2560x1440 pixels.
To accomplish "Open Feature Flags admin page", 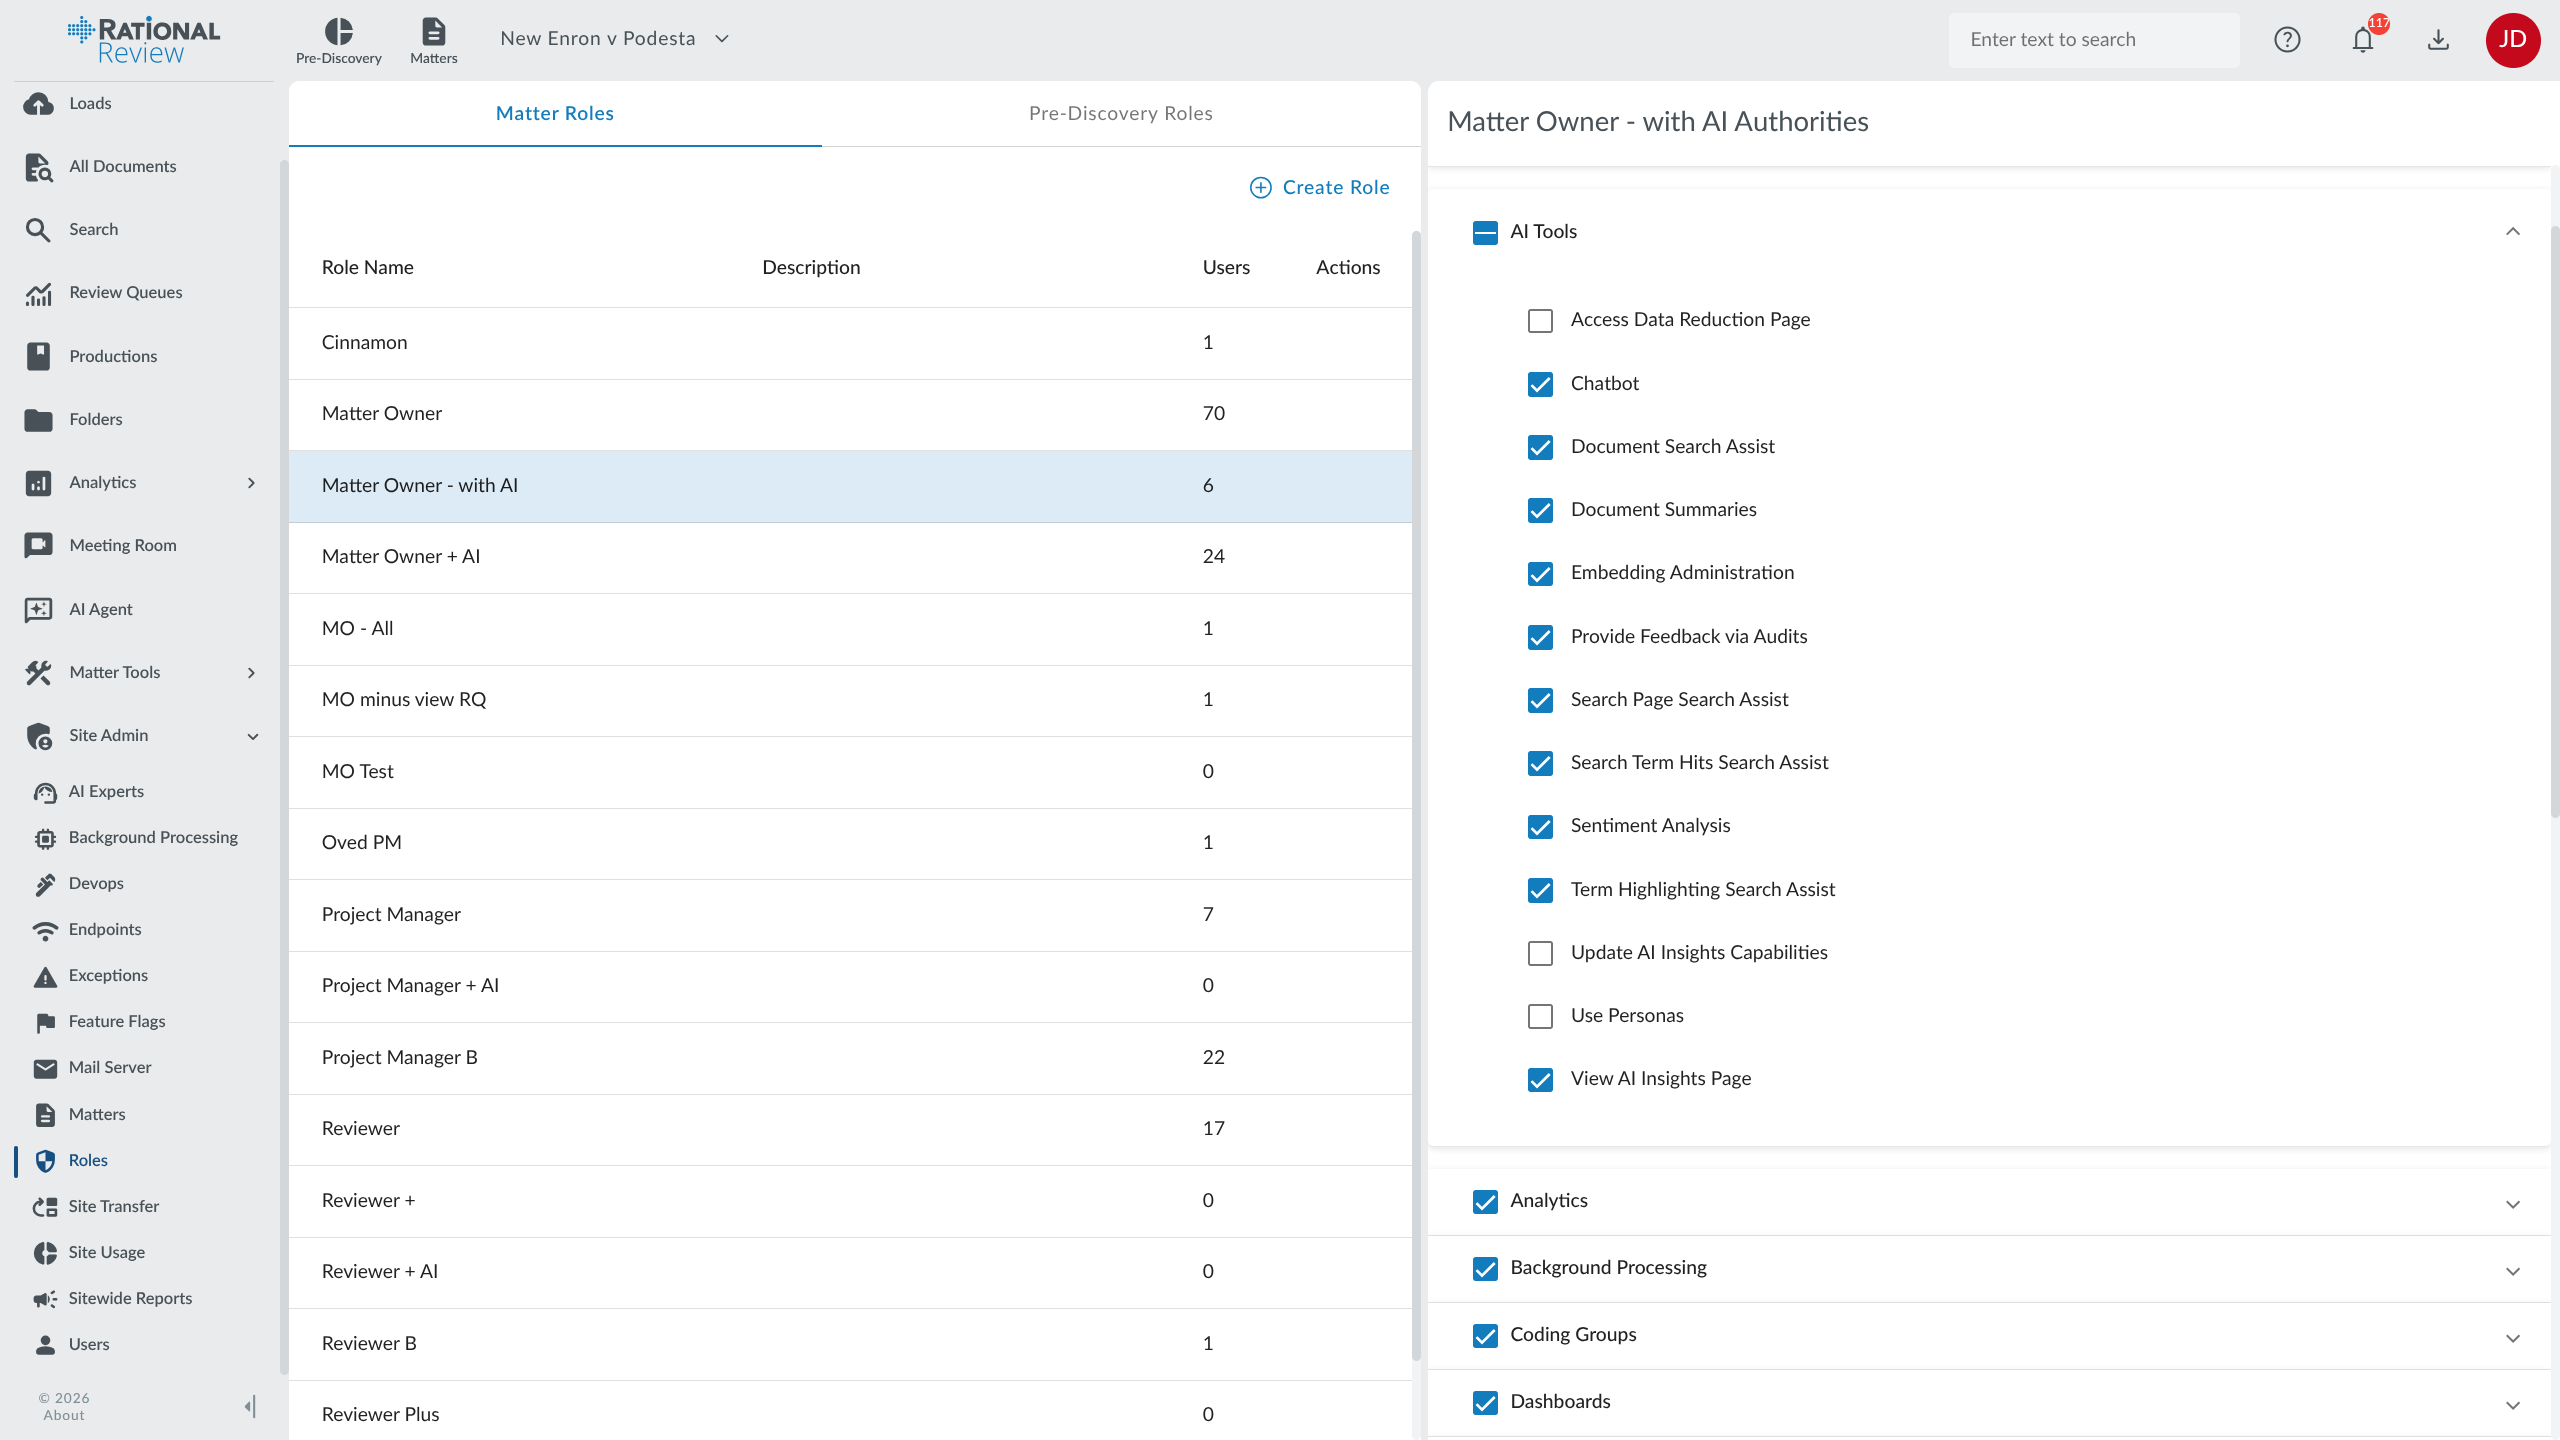I will coord(116,1021).
